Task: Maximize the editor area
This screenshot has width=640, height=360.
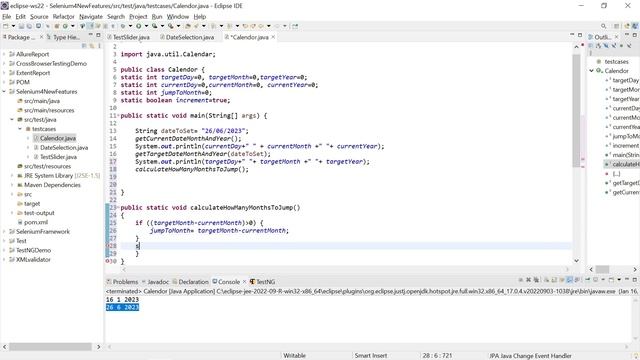Action: pos(580,36)
